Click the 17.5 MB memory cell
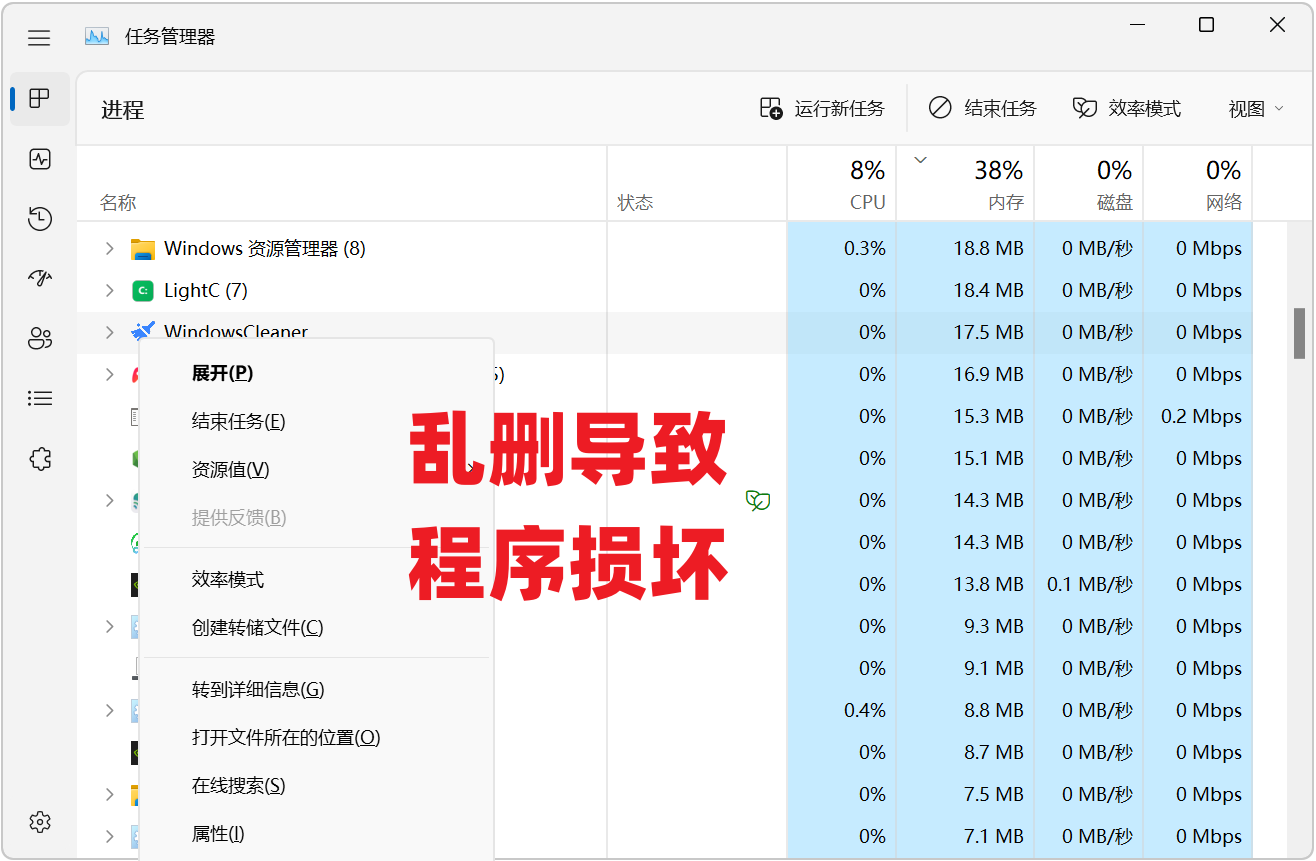 pos(965,332)
